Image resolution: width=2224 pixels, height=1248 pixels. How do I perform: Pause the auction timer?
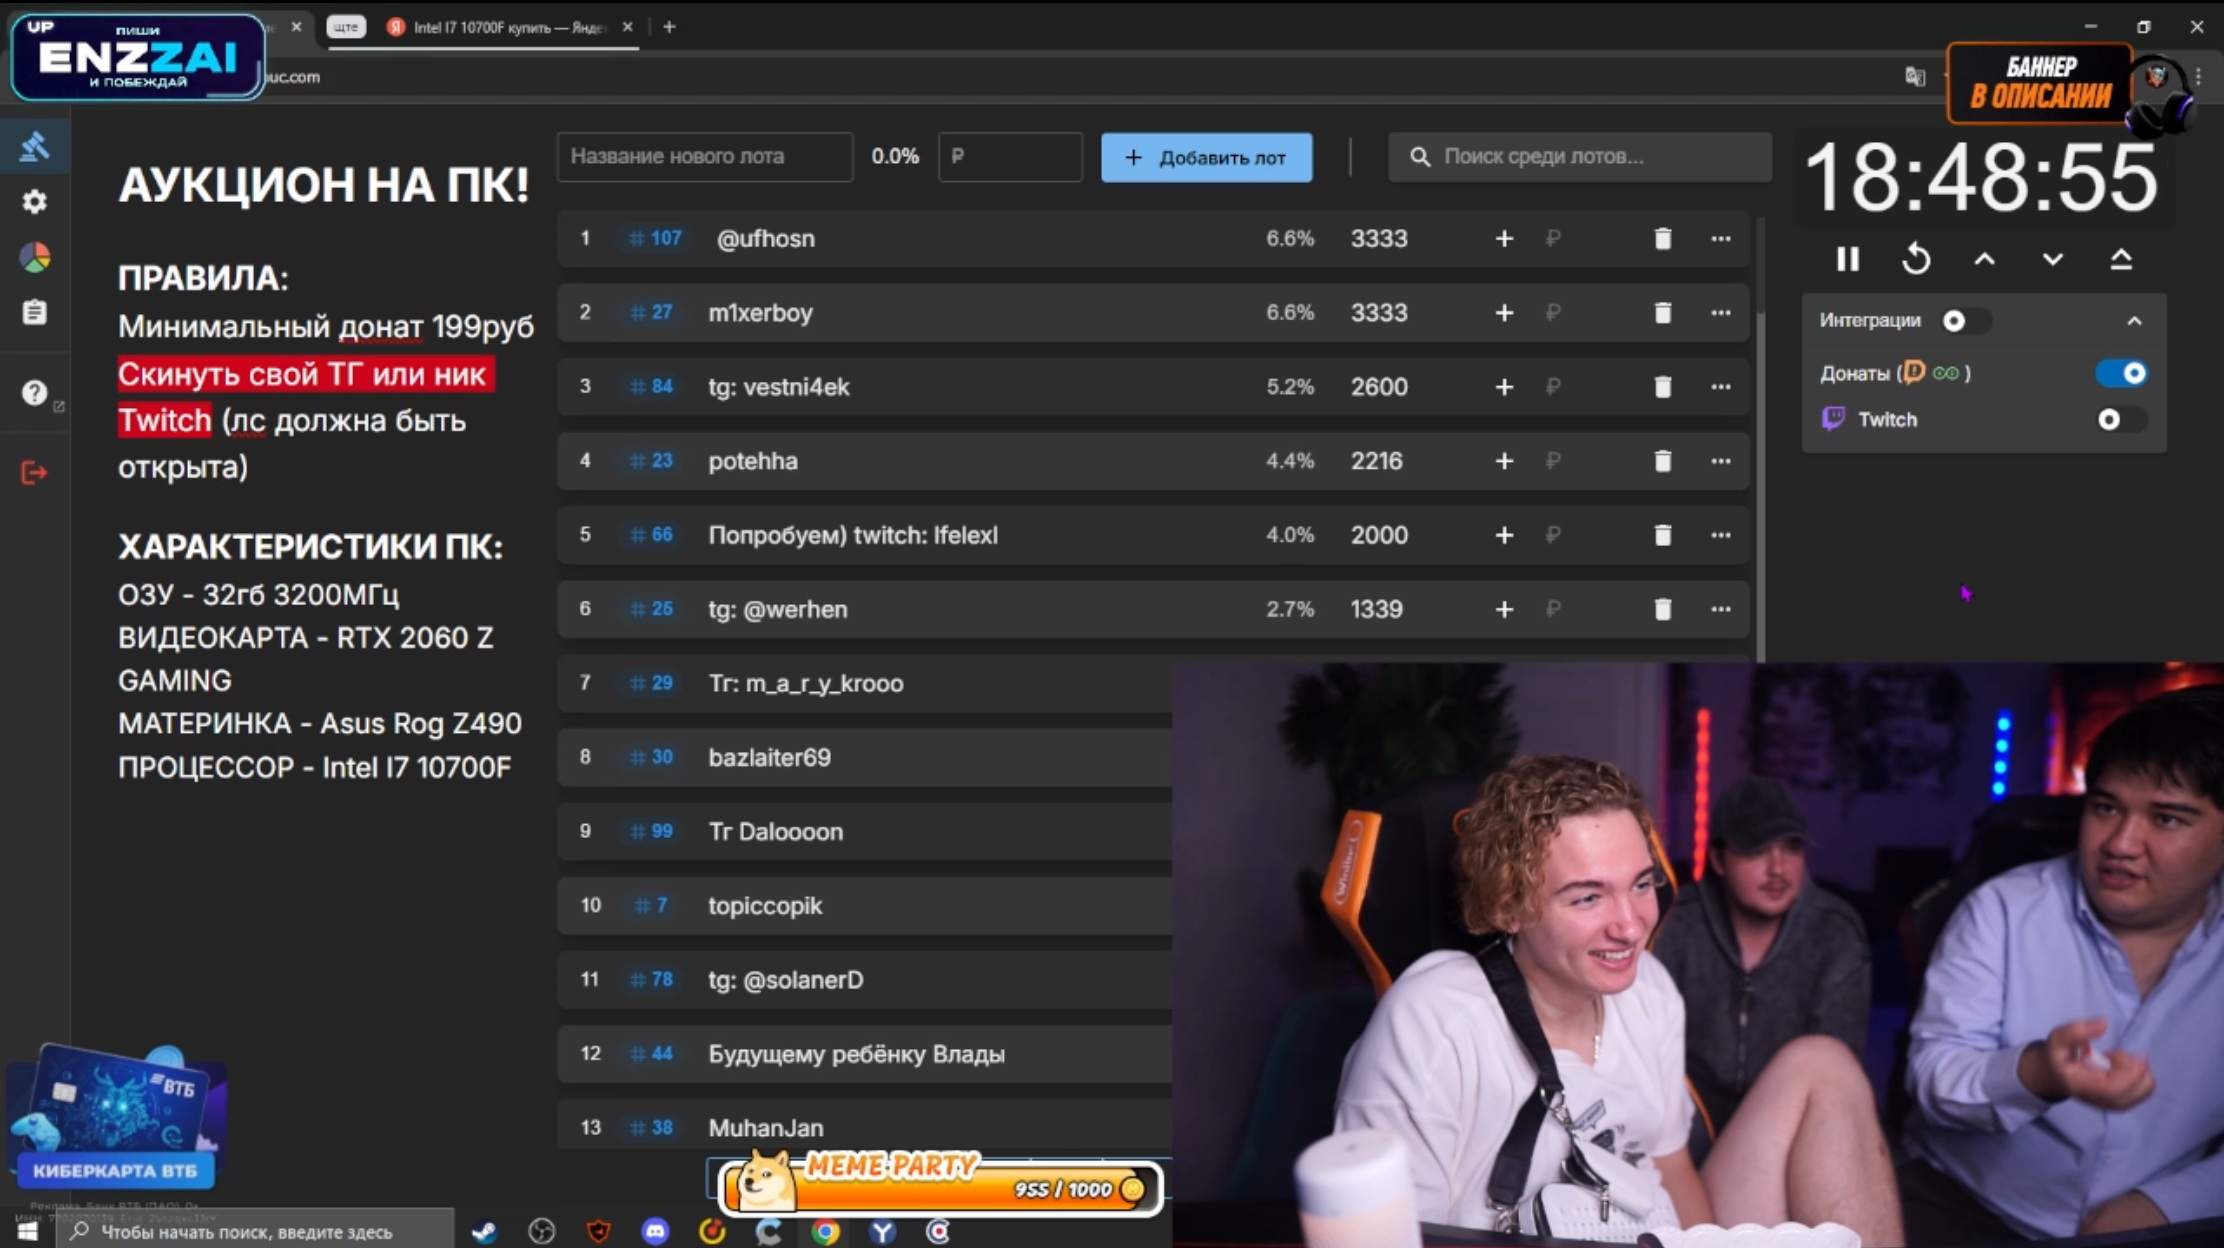coord(1847,260)
